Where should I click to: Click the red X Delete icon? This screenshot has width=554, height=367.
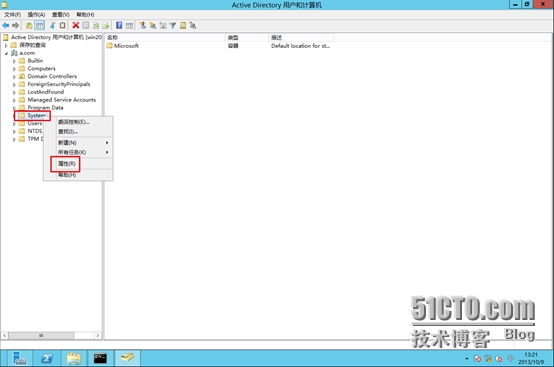(x=76, y=25)
